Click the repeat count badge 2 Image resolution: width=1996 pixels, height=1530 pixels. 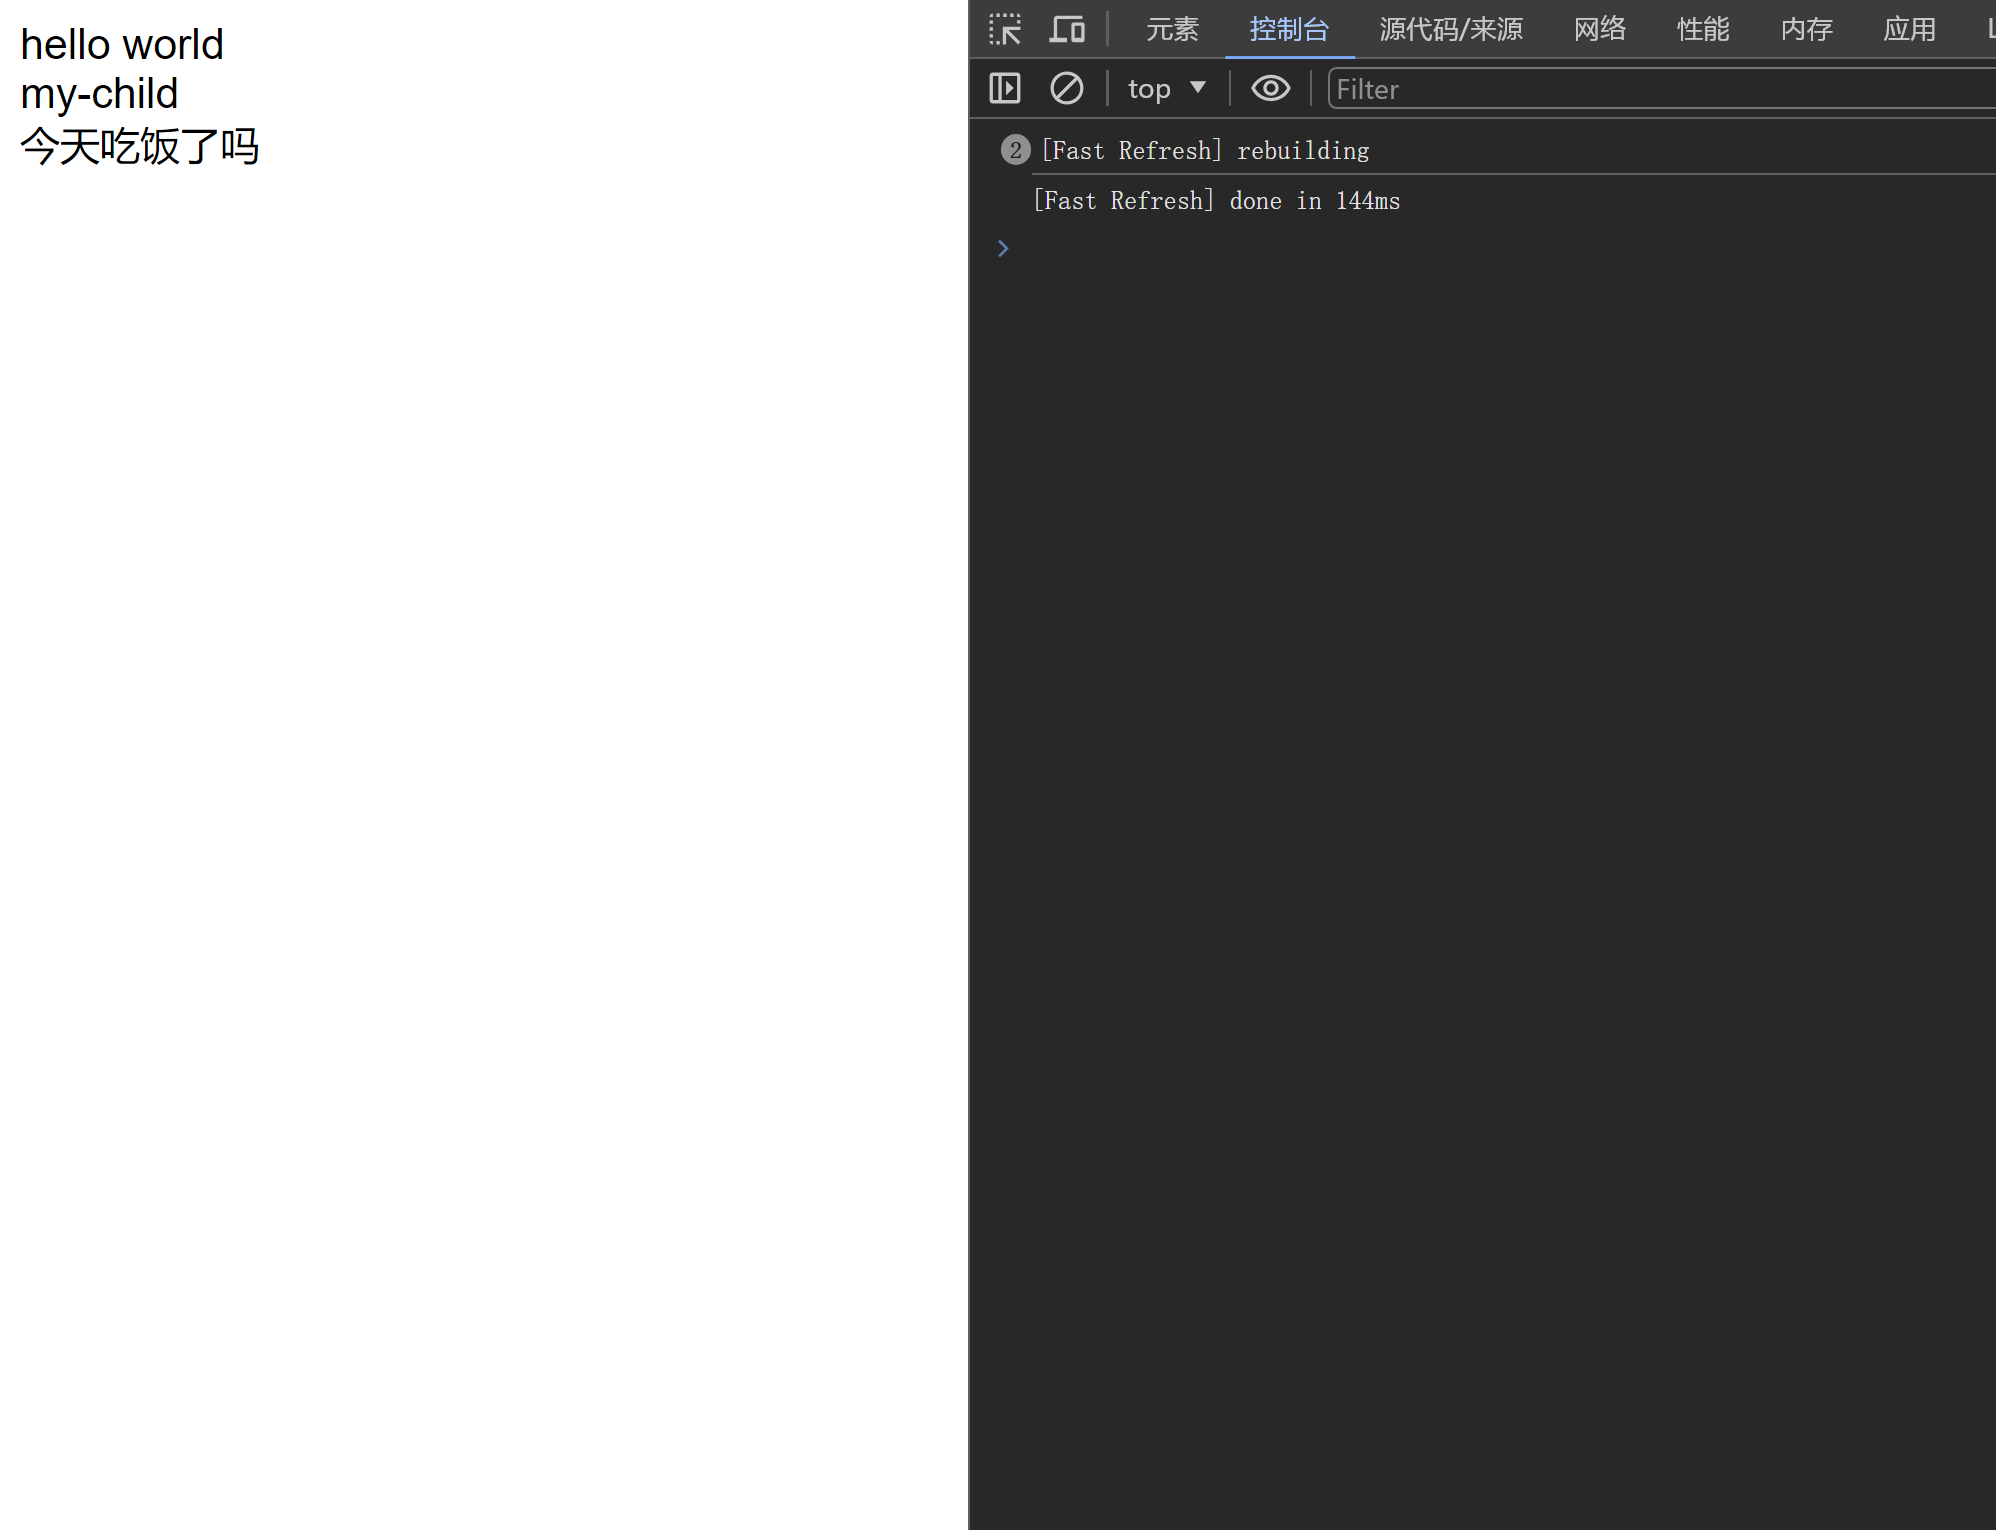coord(1015,150)
